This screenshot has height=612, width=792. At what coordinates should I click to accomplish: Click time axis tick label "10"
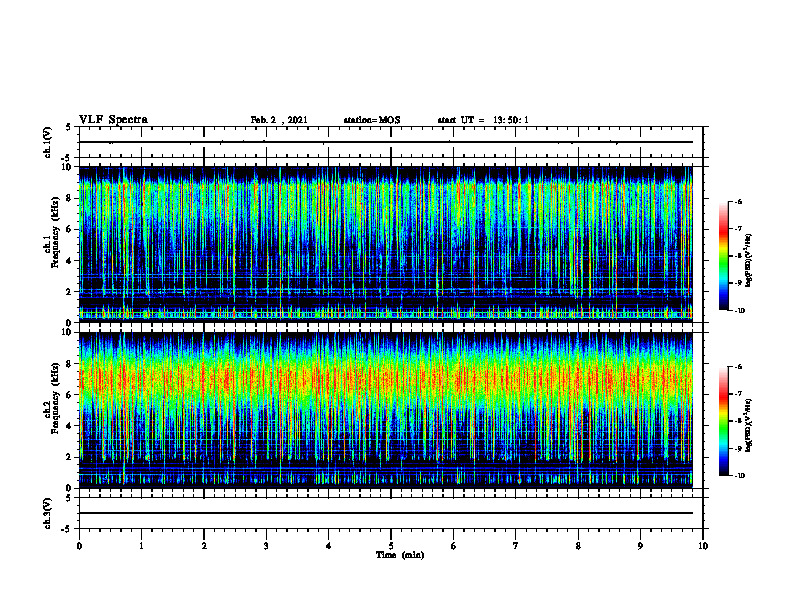(703, 546)
